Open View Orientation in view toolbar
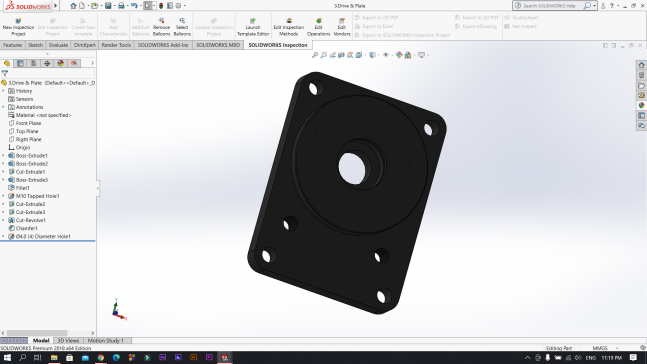The height and width of the screenshot is (364, 647). [359, 54]
